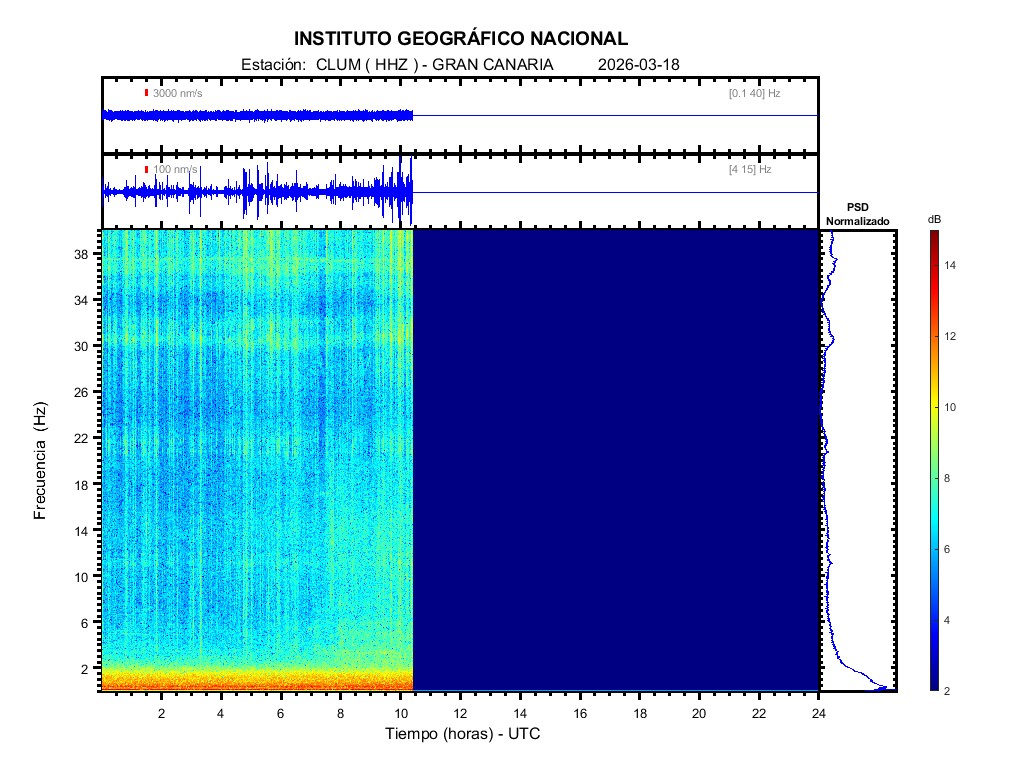The image size is (1024, 768).
Task: Click the 38 tick on the frequency axis
Action: 88,255
